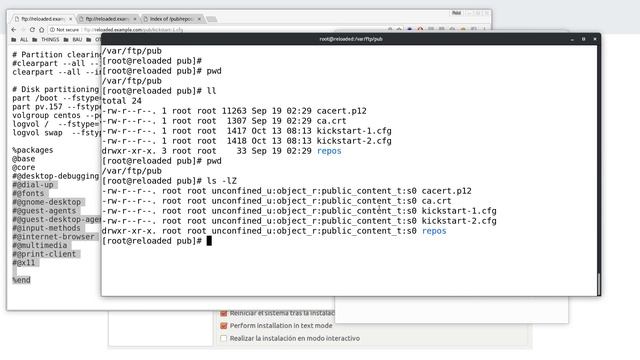Viewport: 640px width, 360px height.
Task: Click the terminal title bar root@reloaded:/var/ftp/pub
Action: (x=351, y=39)
